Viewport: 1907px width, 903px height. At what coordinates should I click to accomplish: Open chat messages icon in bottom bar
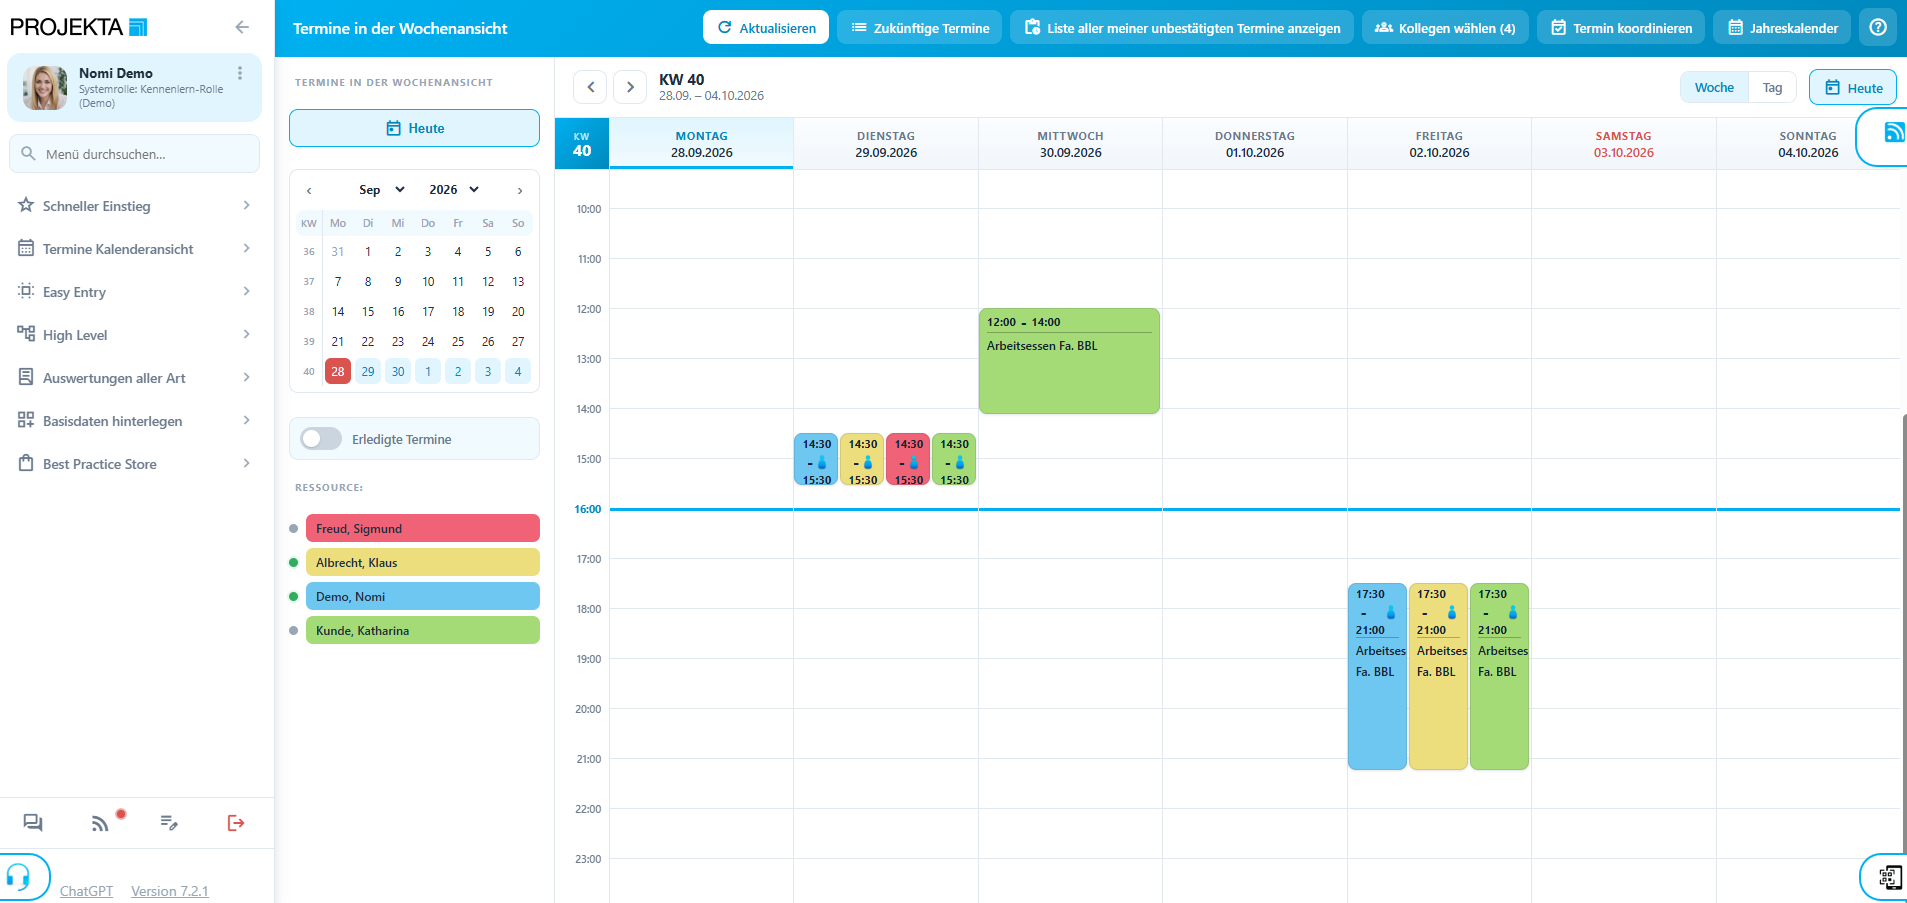(33, 823)
